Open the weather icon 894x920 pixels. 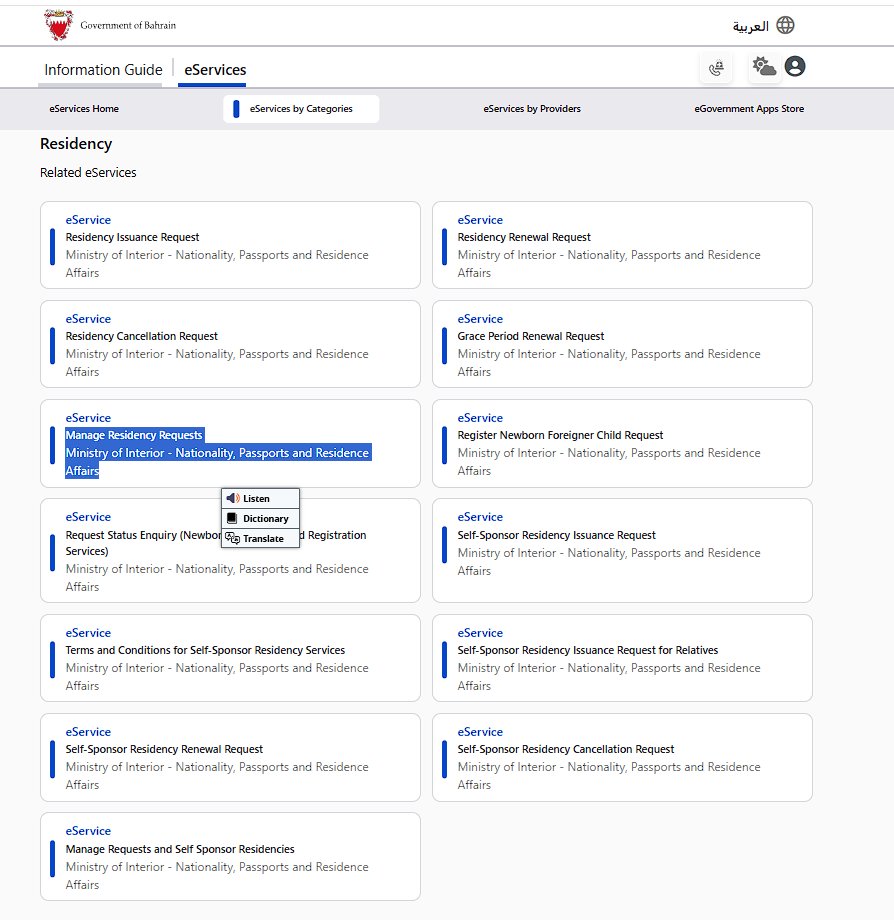coord(763,67)
